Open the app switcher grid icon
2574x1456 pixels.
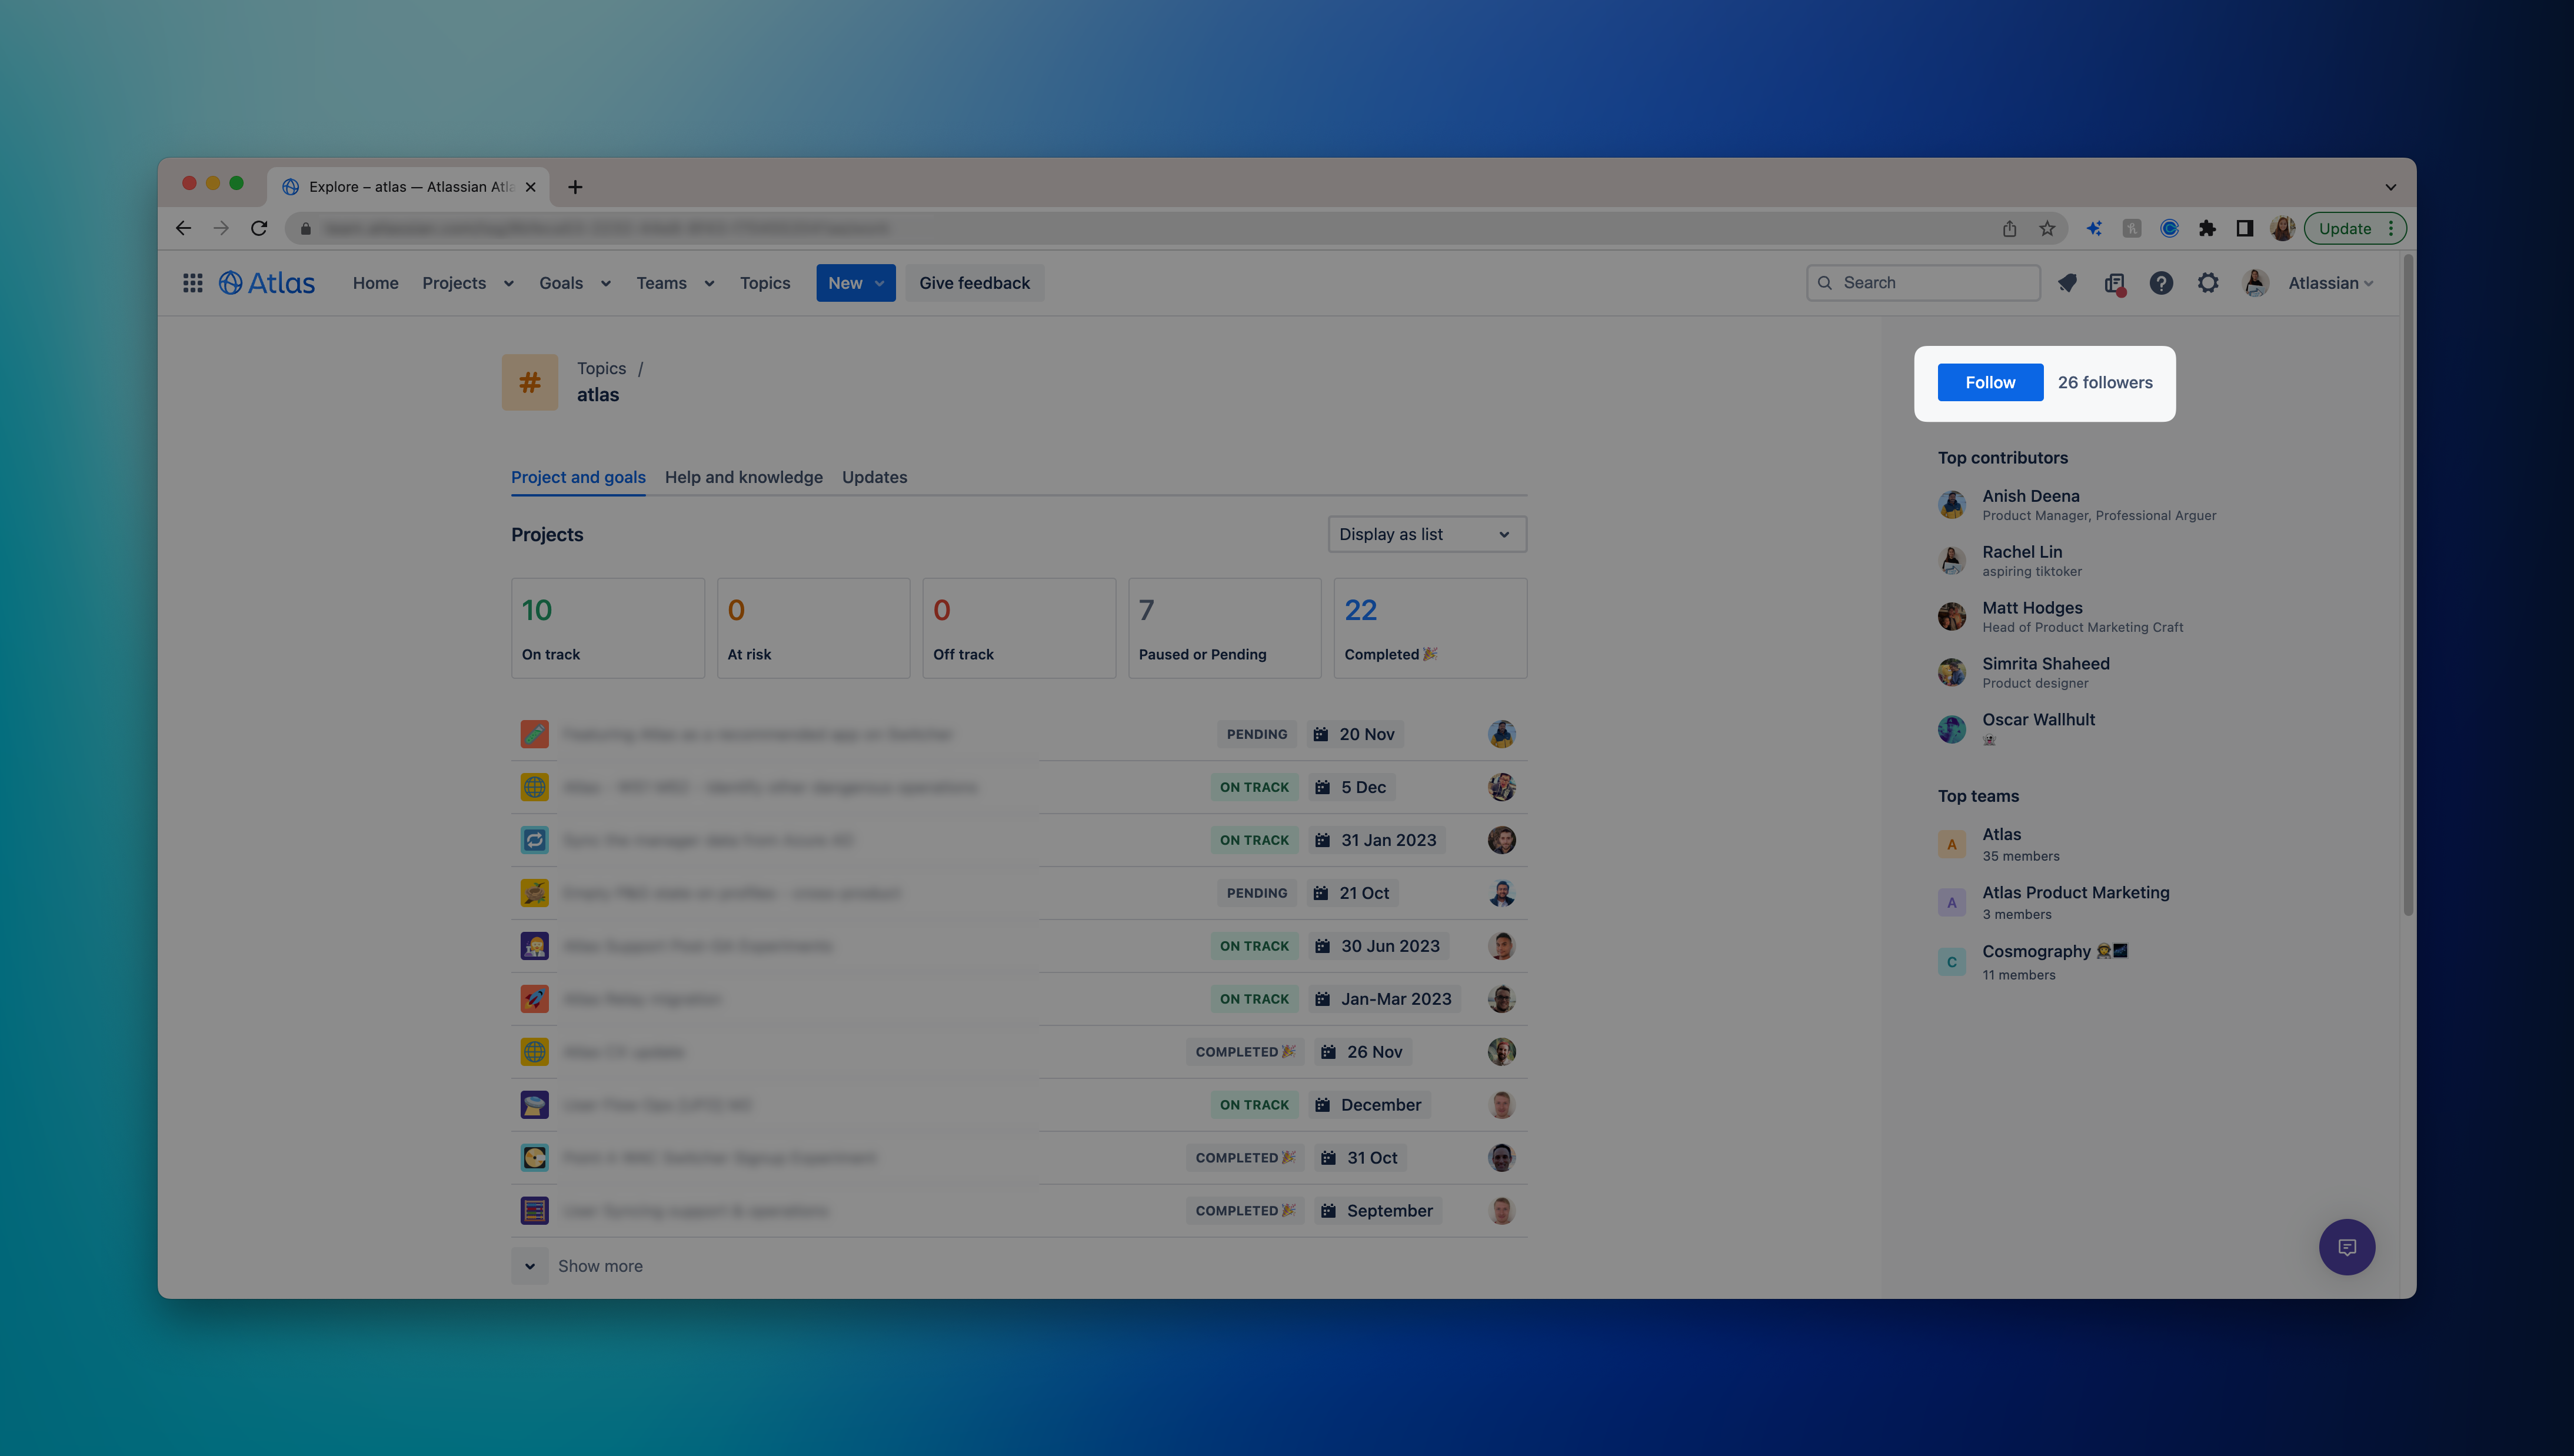(x=193, y=283)
